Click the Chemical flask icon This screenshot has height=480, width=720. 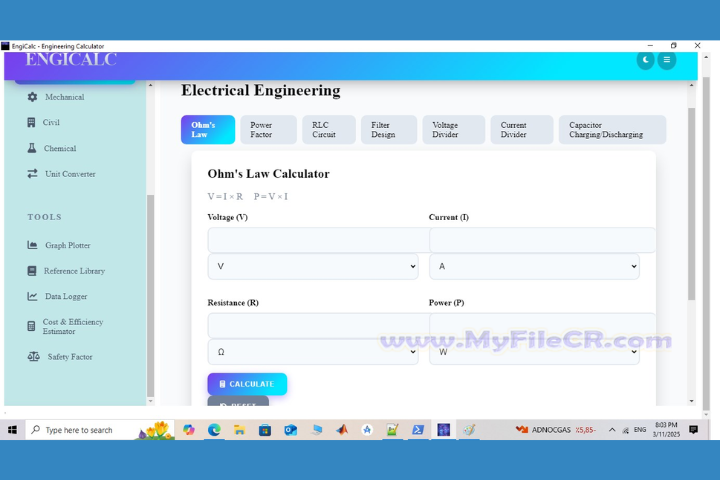click(32, 148)
